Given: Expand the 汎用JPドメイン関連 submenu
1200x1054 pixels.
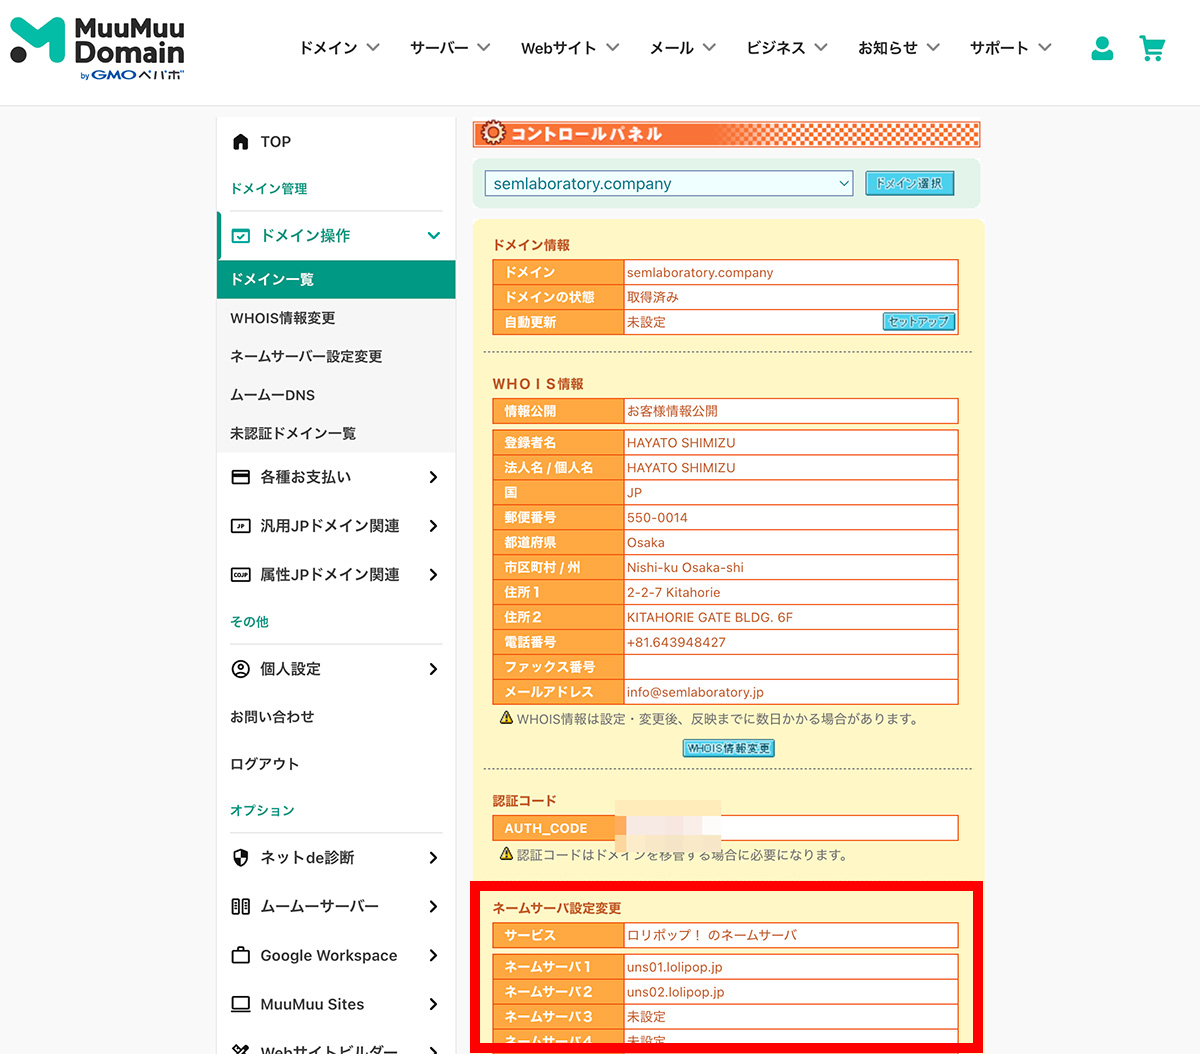Looking at the screenshot, I should [433, 526].
